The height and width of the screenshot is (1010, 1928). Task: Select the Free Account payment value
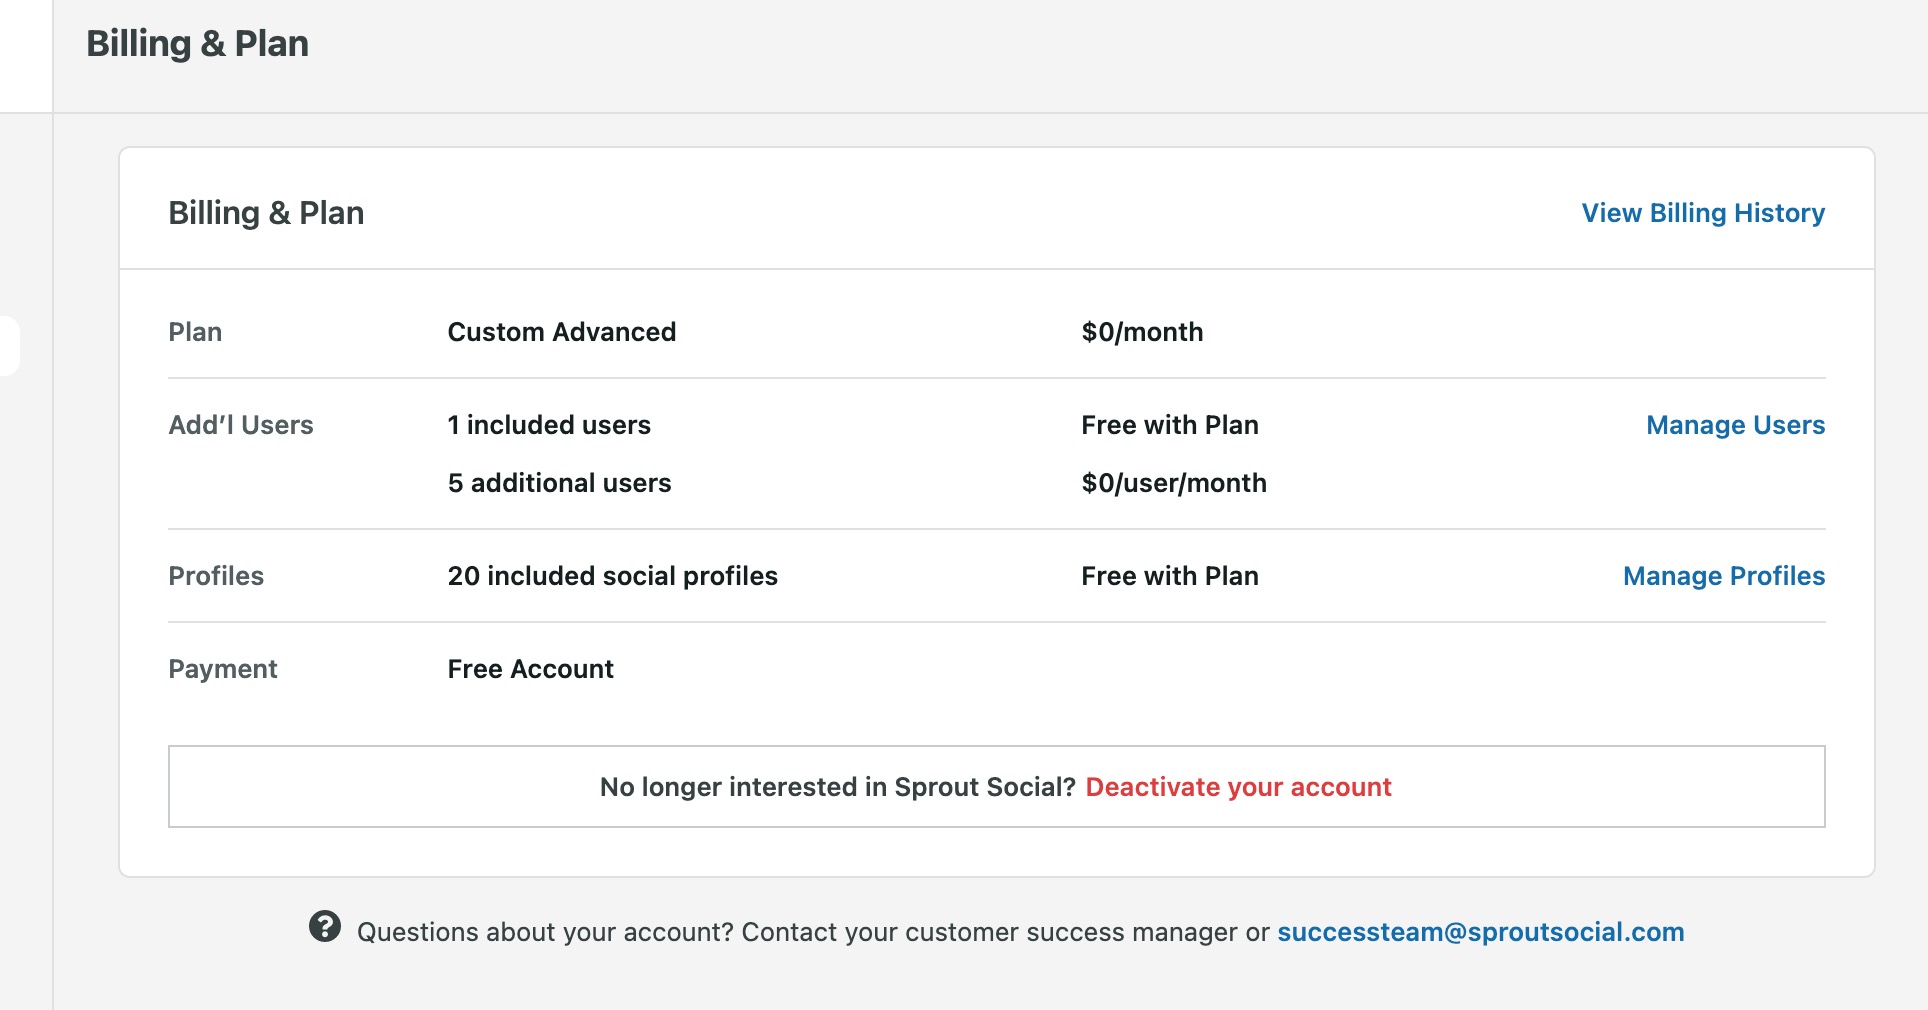click(530, 669)
